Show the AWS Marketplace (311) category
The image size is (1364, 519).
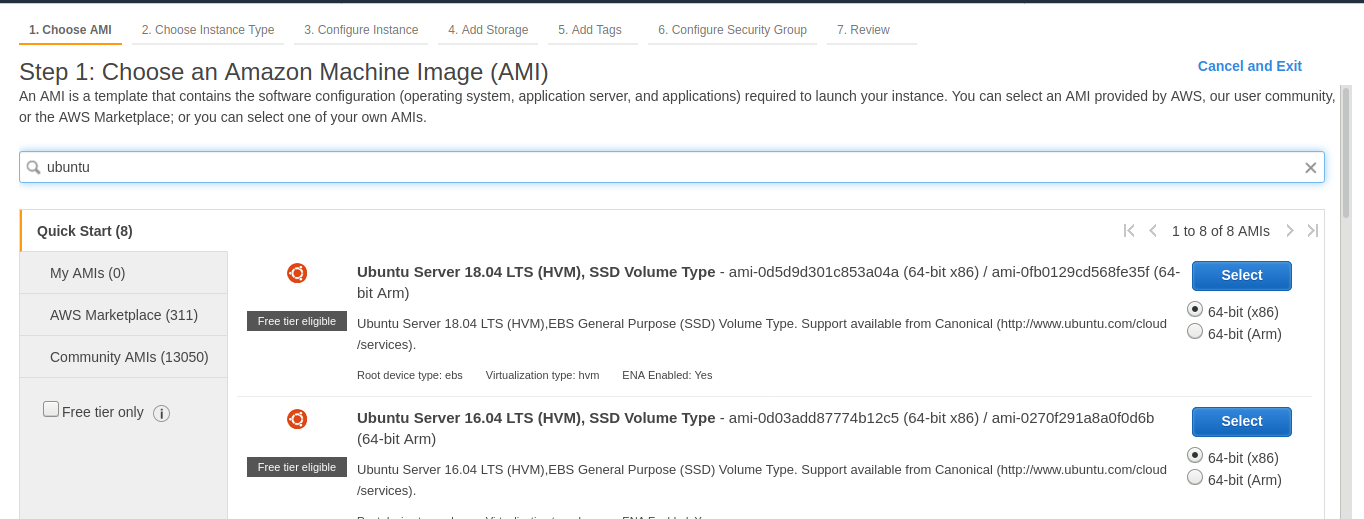coord(124,315)
